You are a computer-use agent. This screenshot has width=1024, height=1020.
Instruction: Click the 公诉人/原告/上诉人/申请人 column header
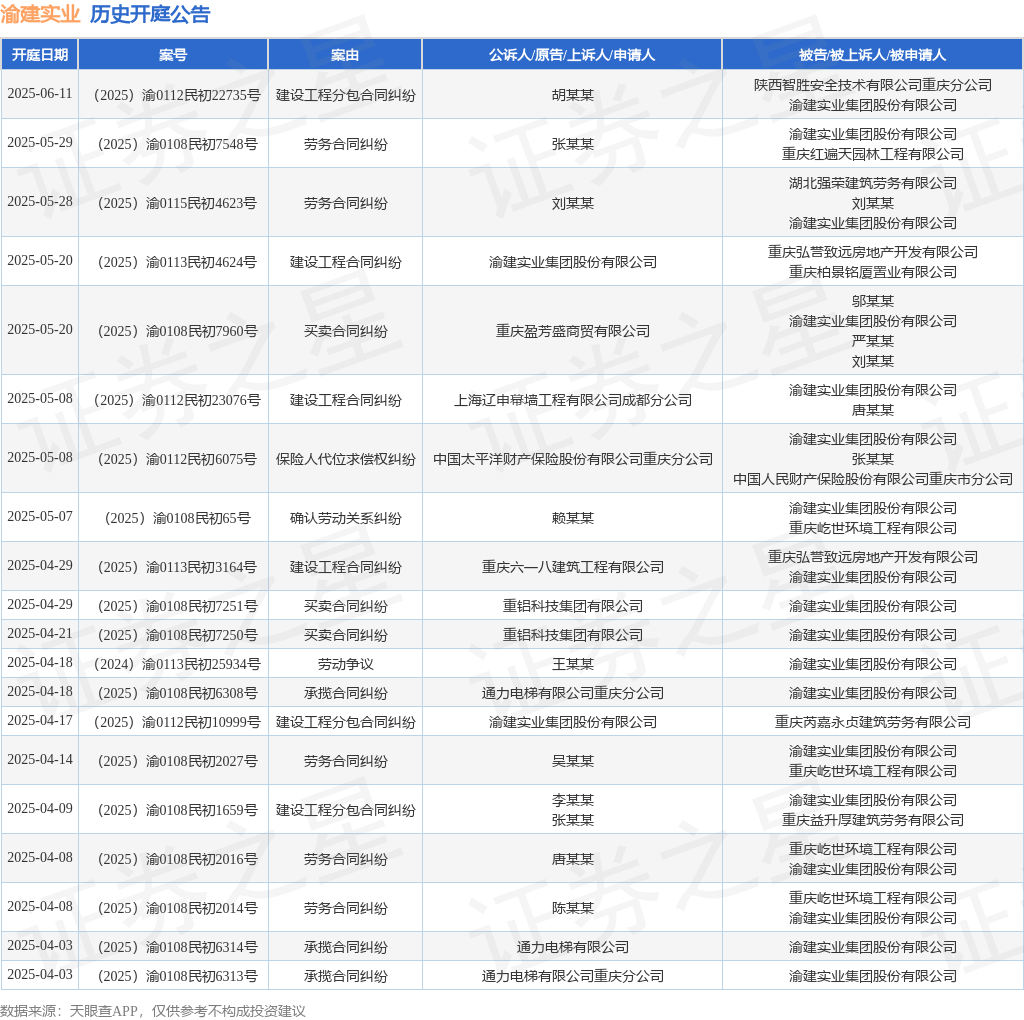click(572, 55)
